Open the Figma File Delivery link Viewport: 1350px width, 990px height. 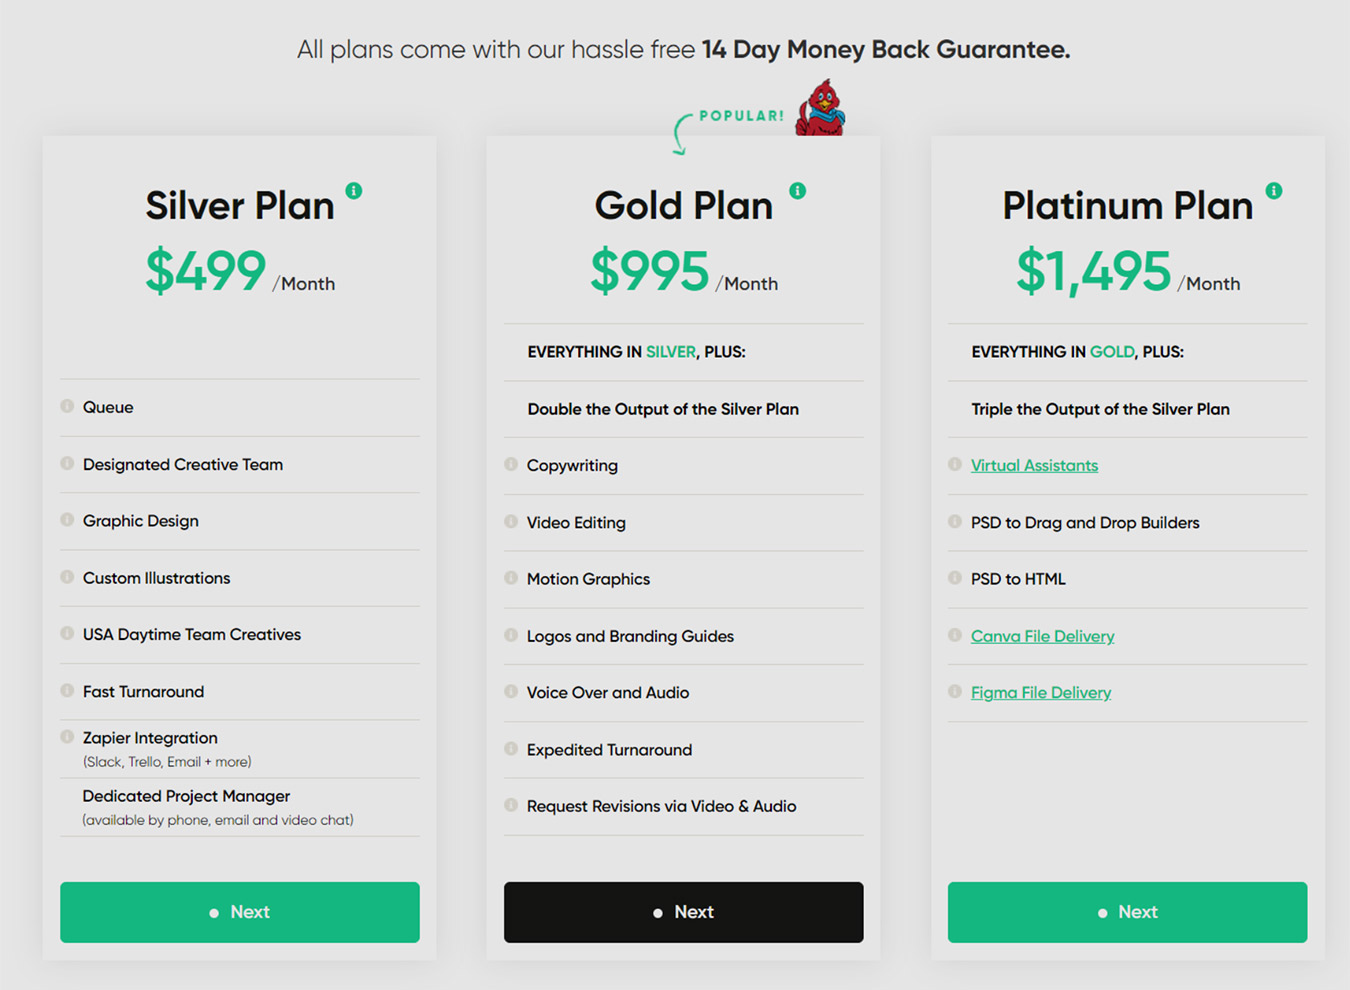[1041, 692]
